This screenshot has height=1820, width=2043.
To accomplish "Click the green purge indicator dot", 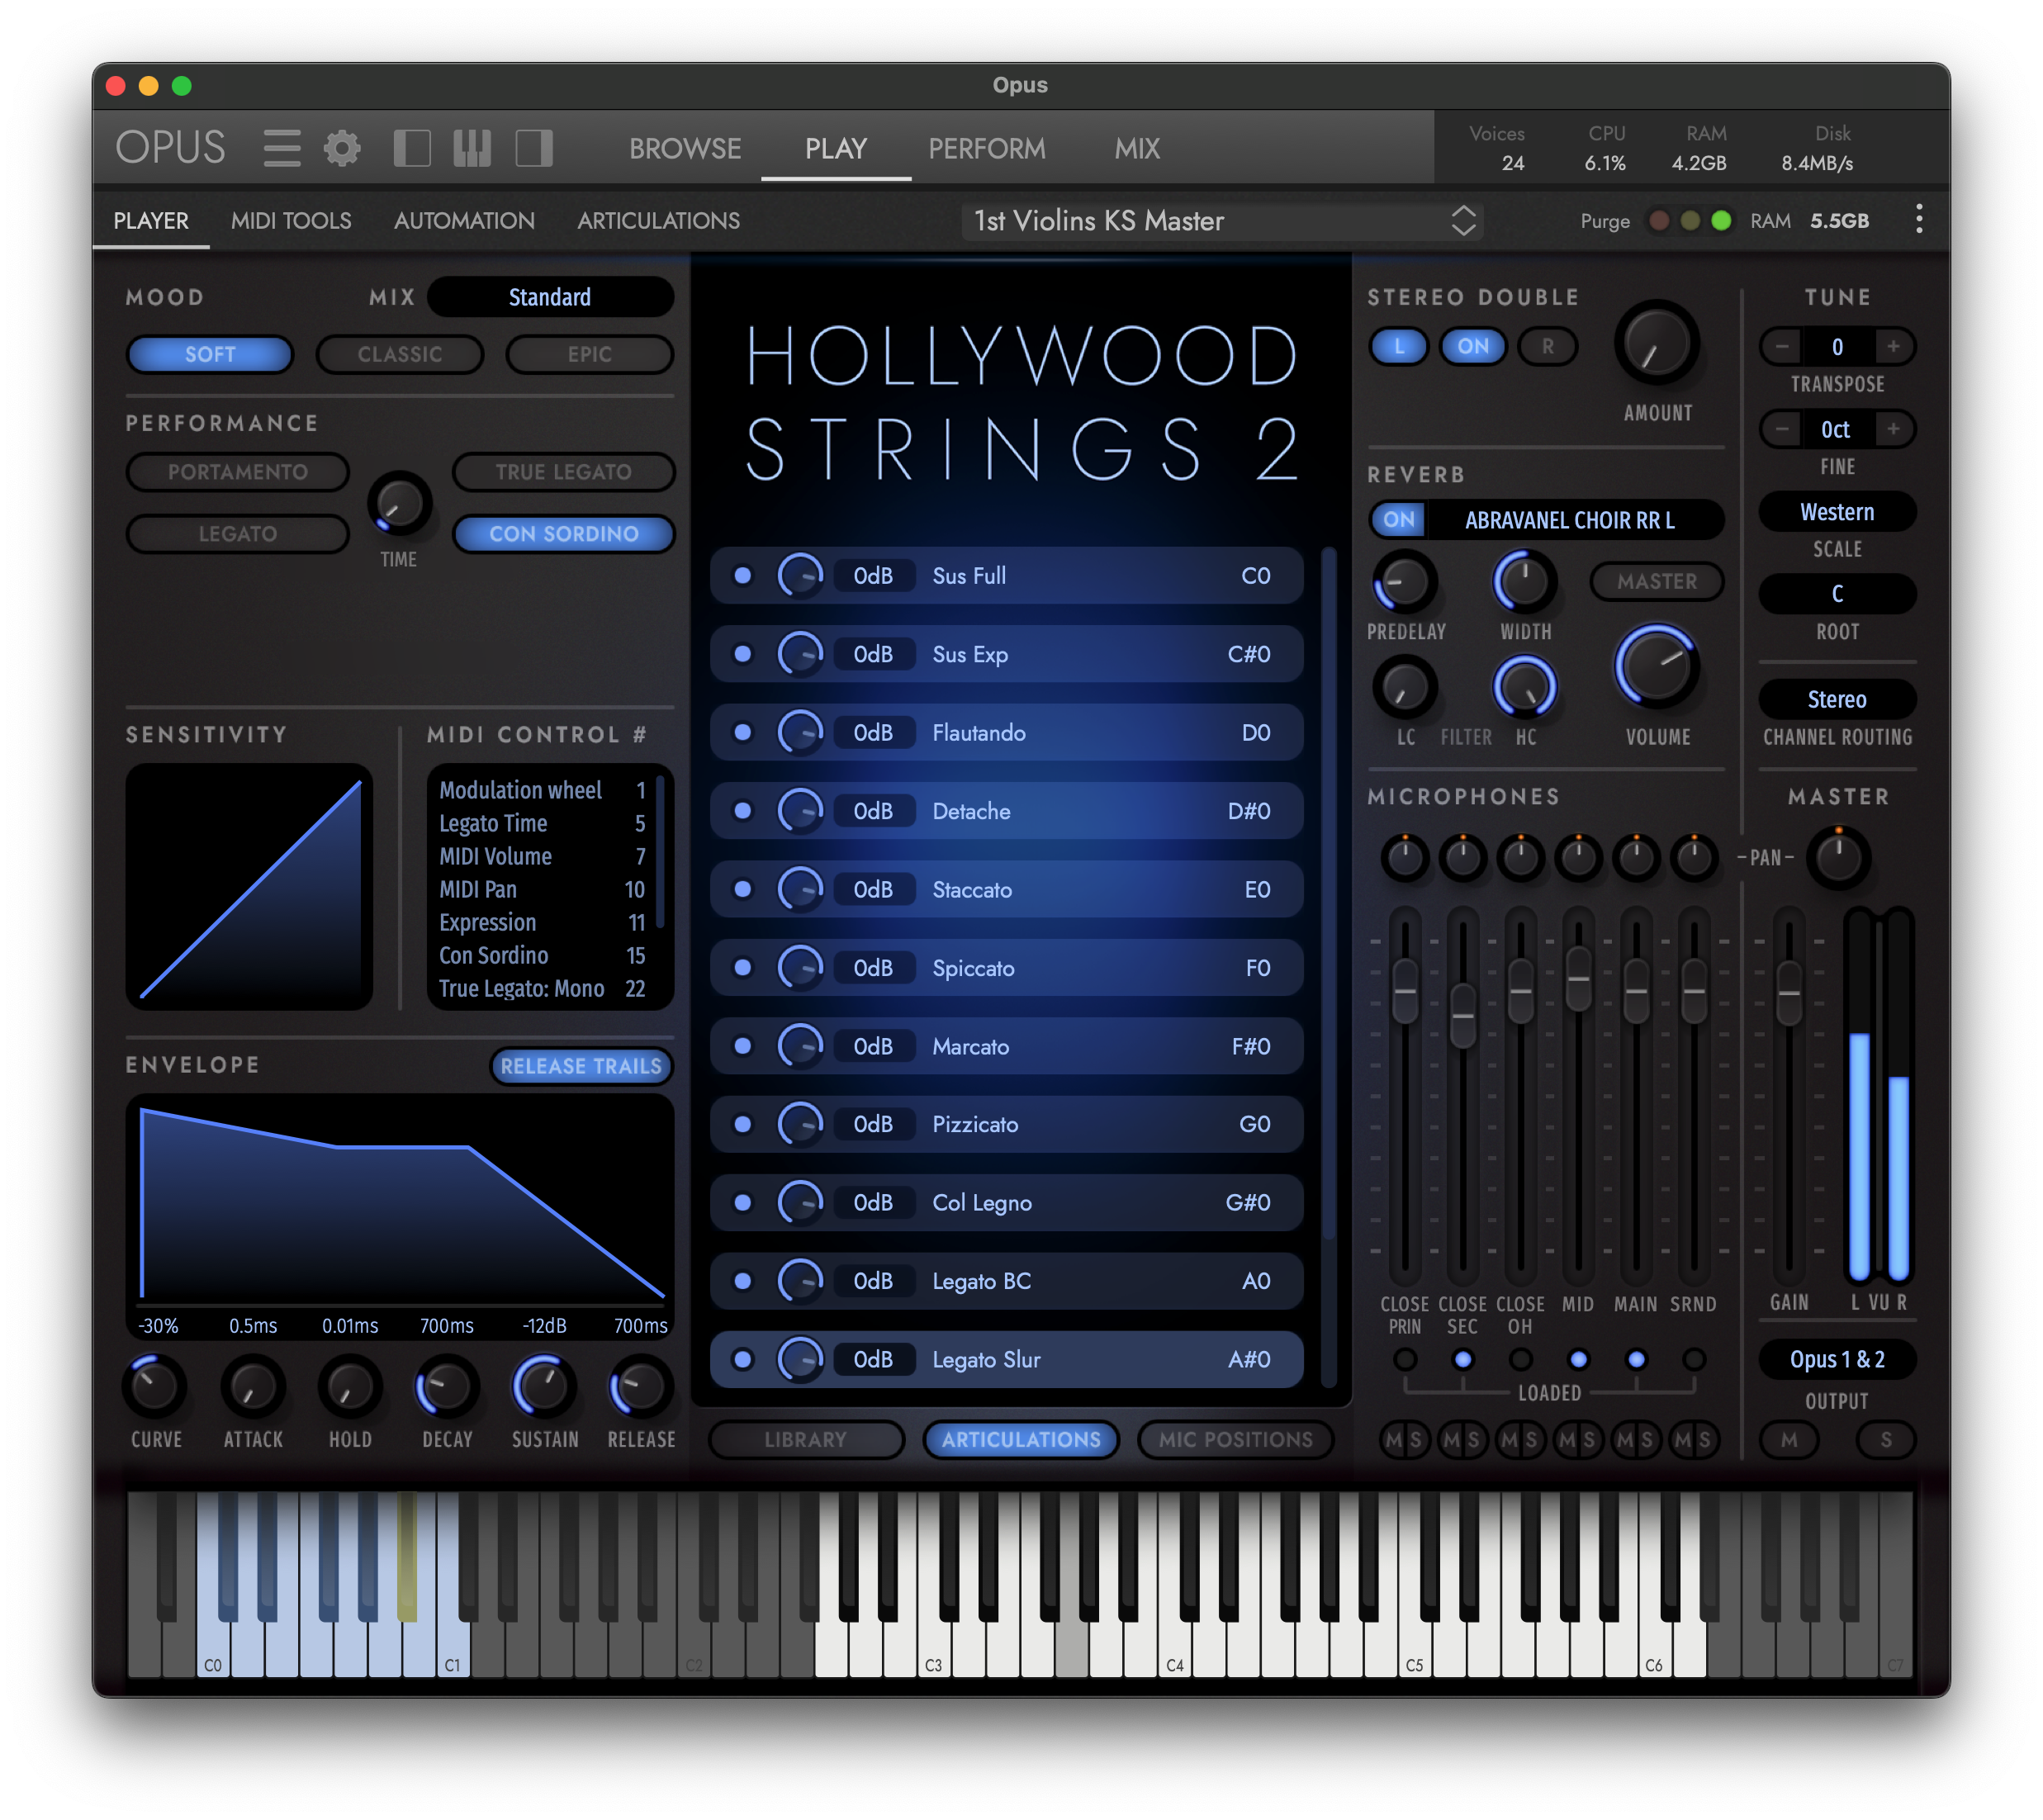I will [1721, 220].
